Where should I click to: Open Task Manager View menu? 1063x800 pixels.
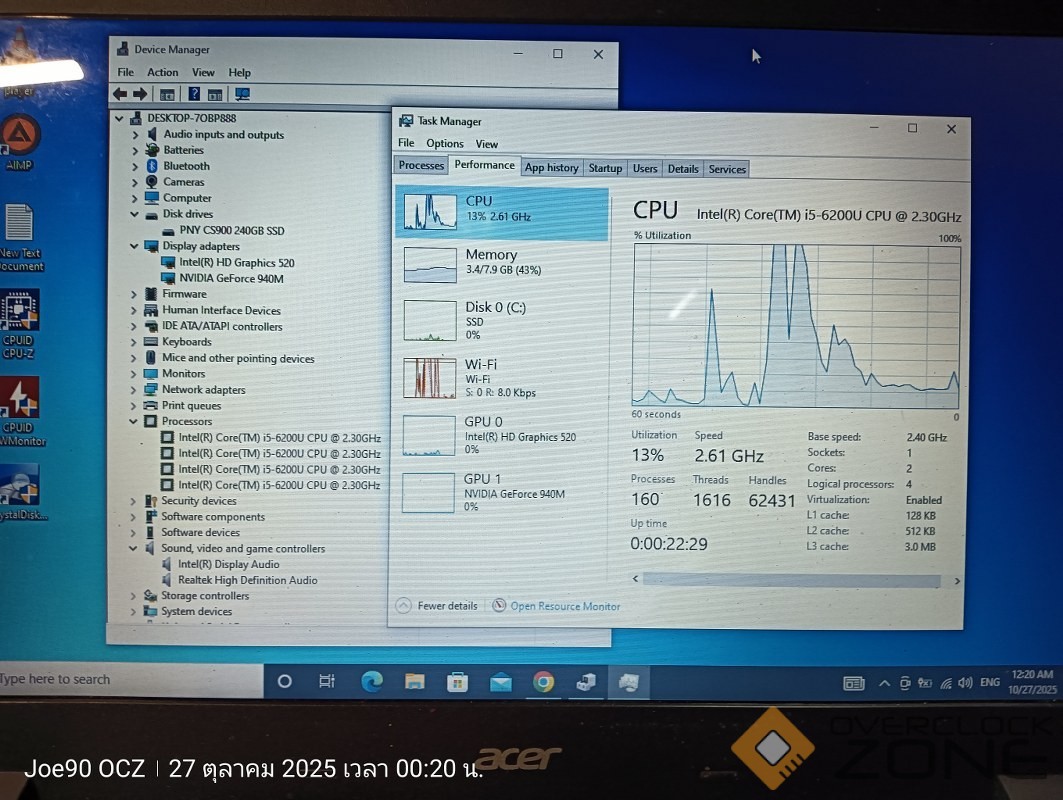click(487, 144)
